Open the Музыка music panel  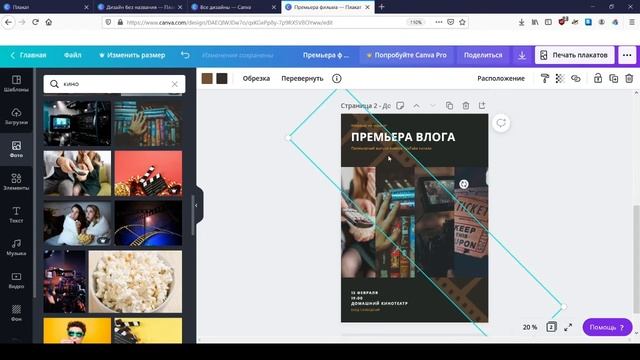coord(16,247)
